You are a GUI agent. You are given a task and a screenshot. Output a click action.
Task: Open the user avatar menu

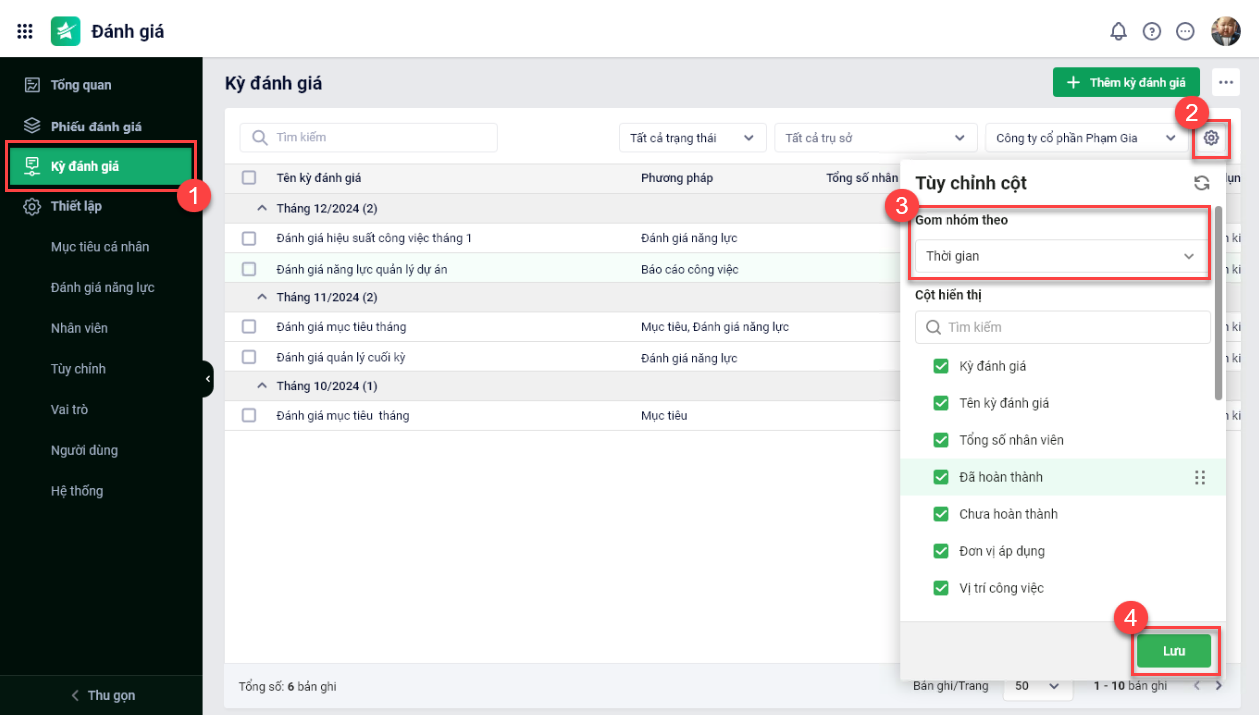pyautogui.click(x=1226, y=31)
